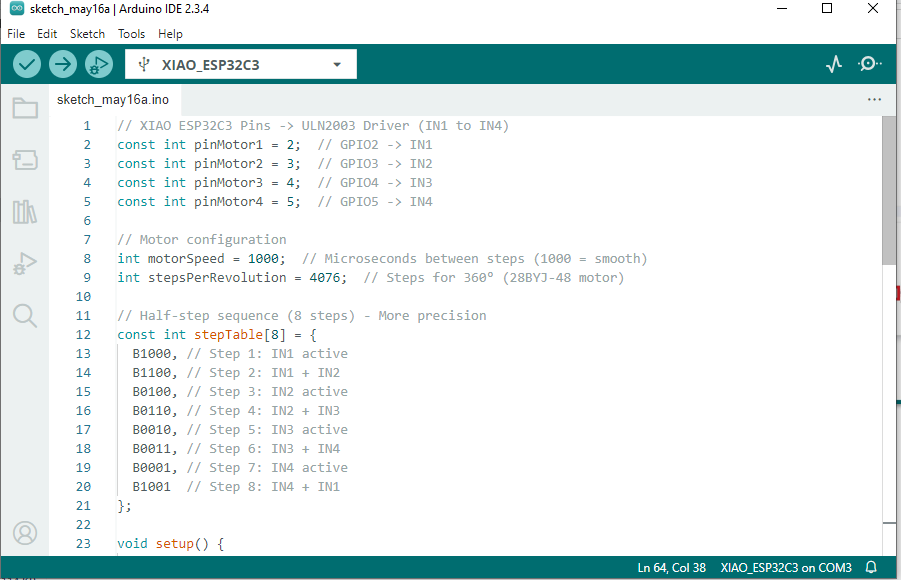The height and width of the screenshot is (580, 901).
Task: Click the B1100 step value
Action: coord(152,372)
